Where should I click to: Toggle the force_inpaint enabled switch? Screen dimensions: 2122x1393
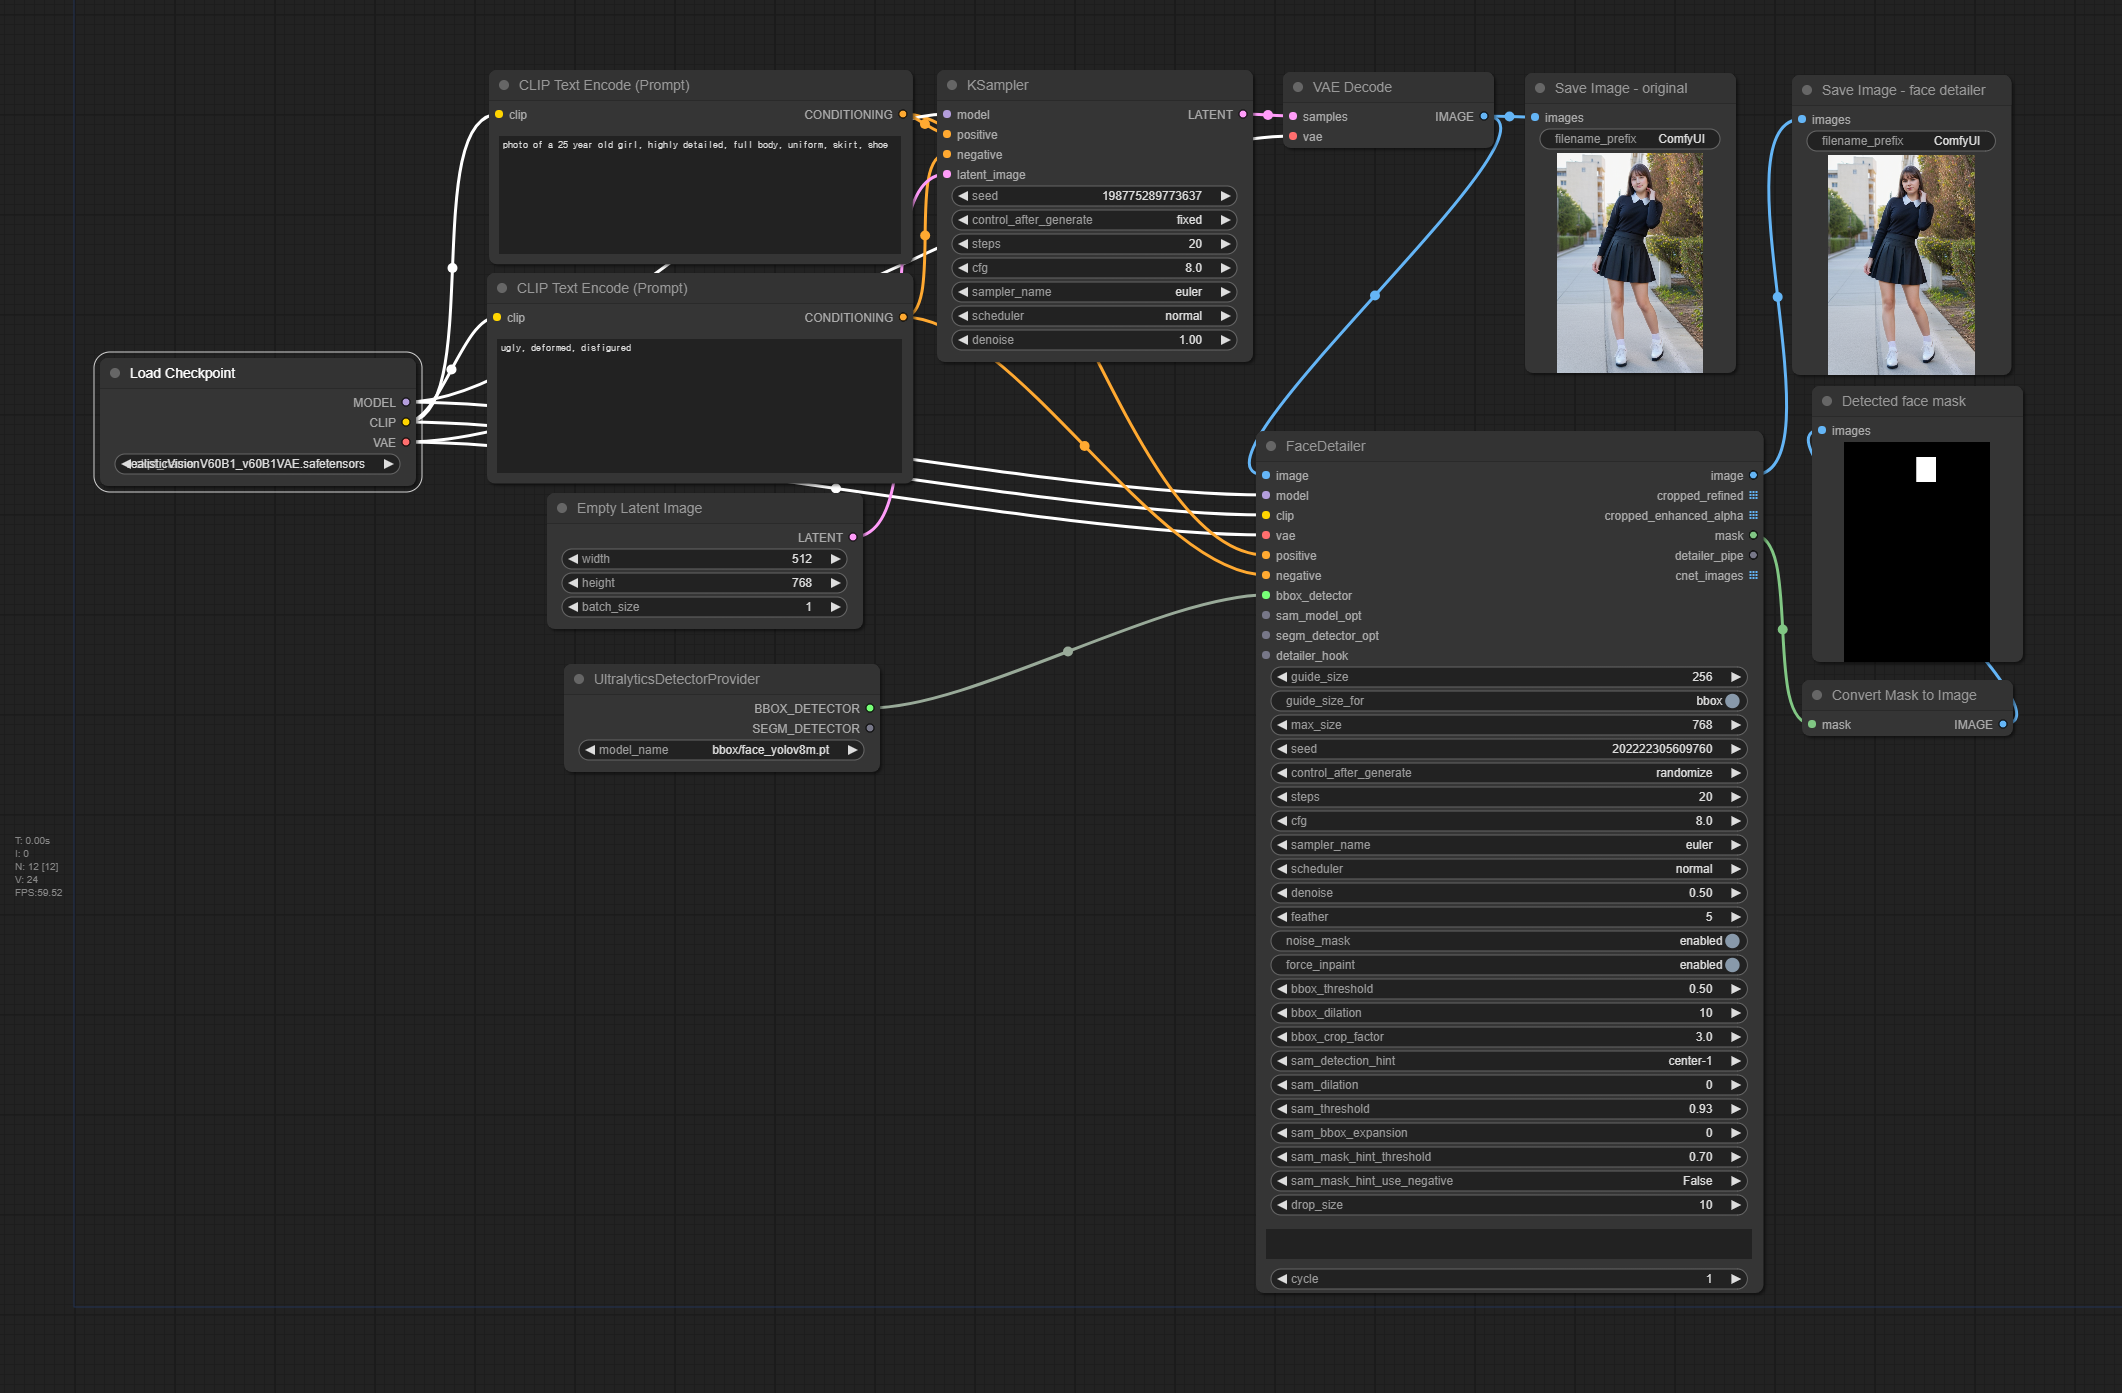click(x=1732, y=965)
